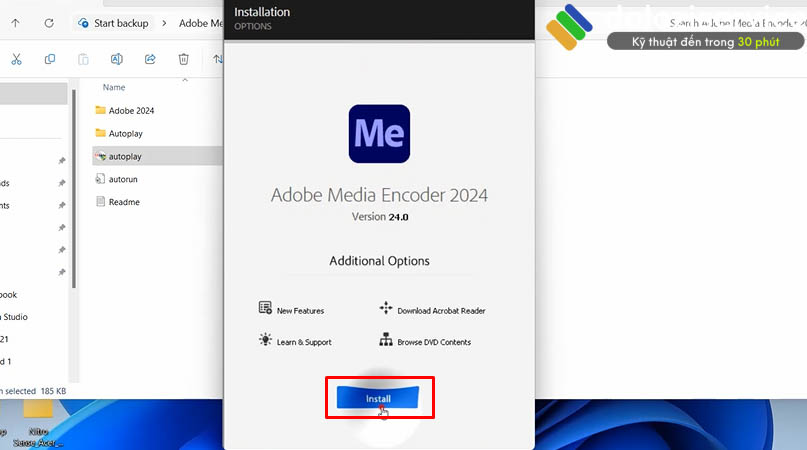Click the Learn & Support lightbulb icon
The width and height of the screenshot is (807, 450).
point(265,340)
